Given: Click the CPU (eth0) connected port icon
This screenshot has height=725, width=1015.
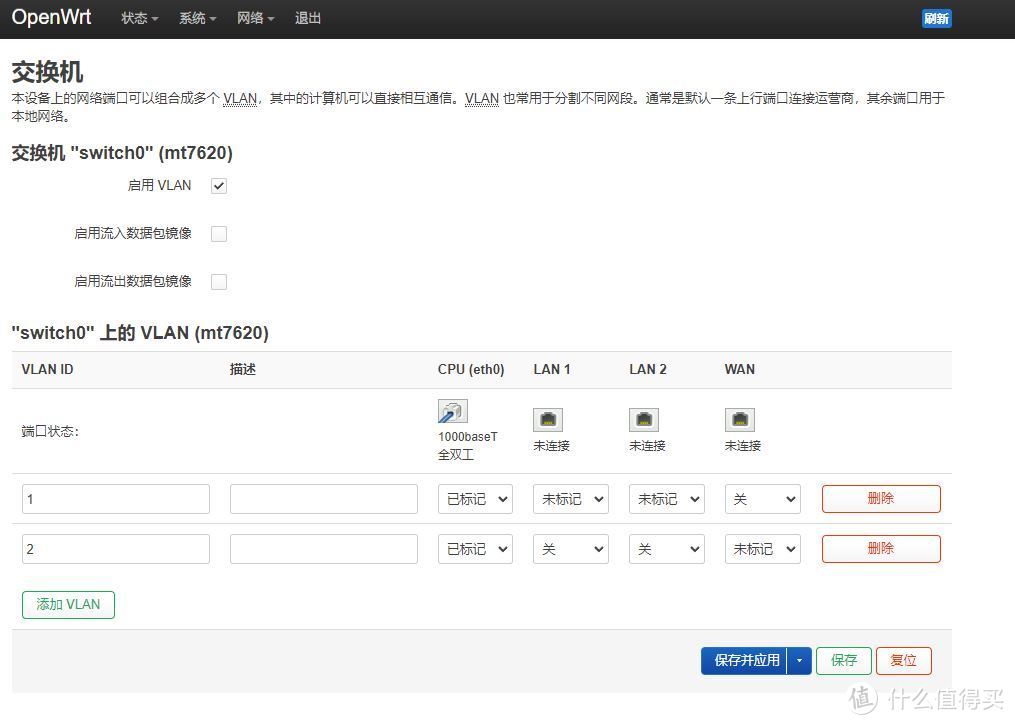Looking at the screenshot, I should pyautogui.click(x=451, y=411).
